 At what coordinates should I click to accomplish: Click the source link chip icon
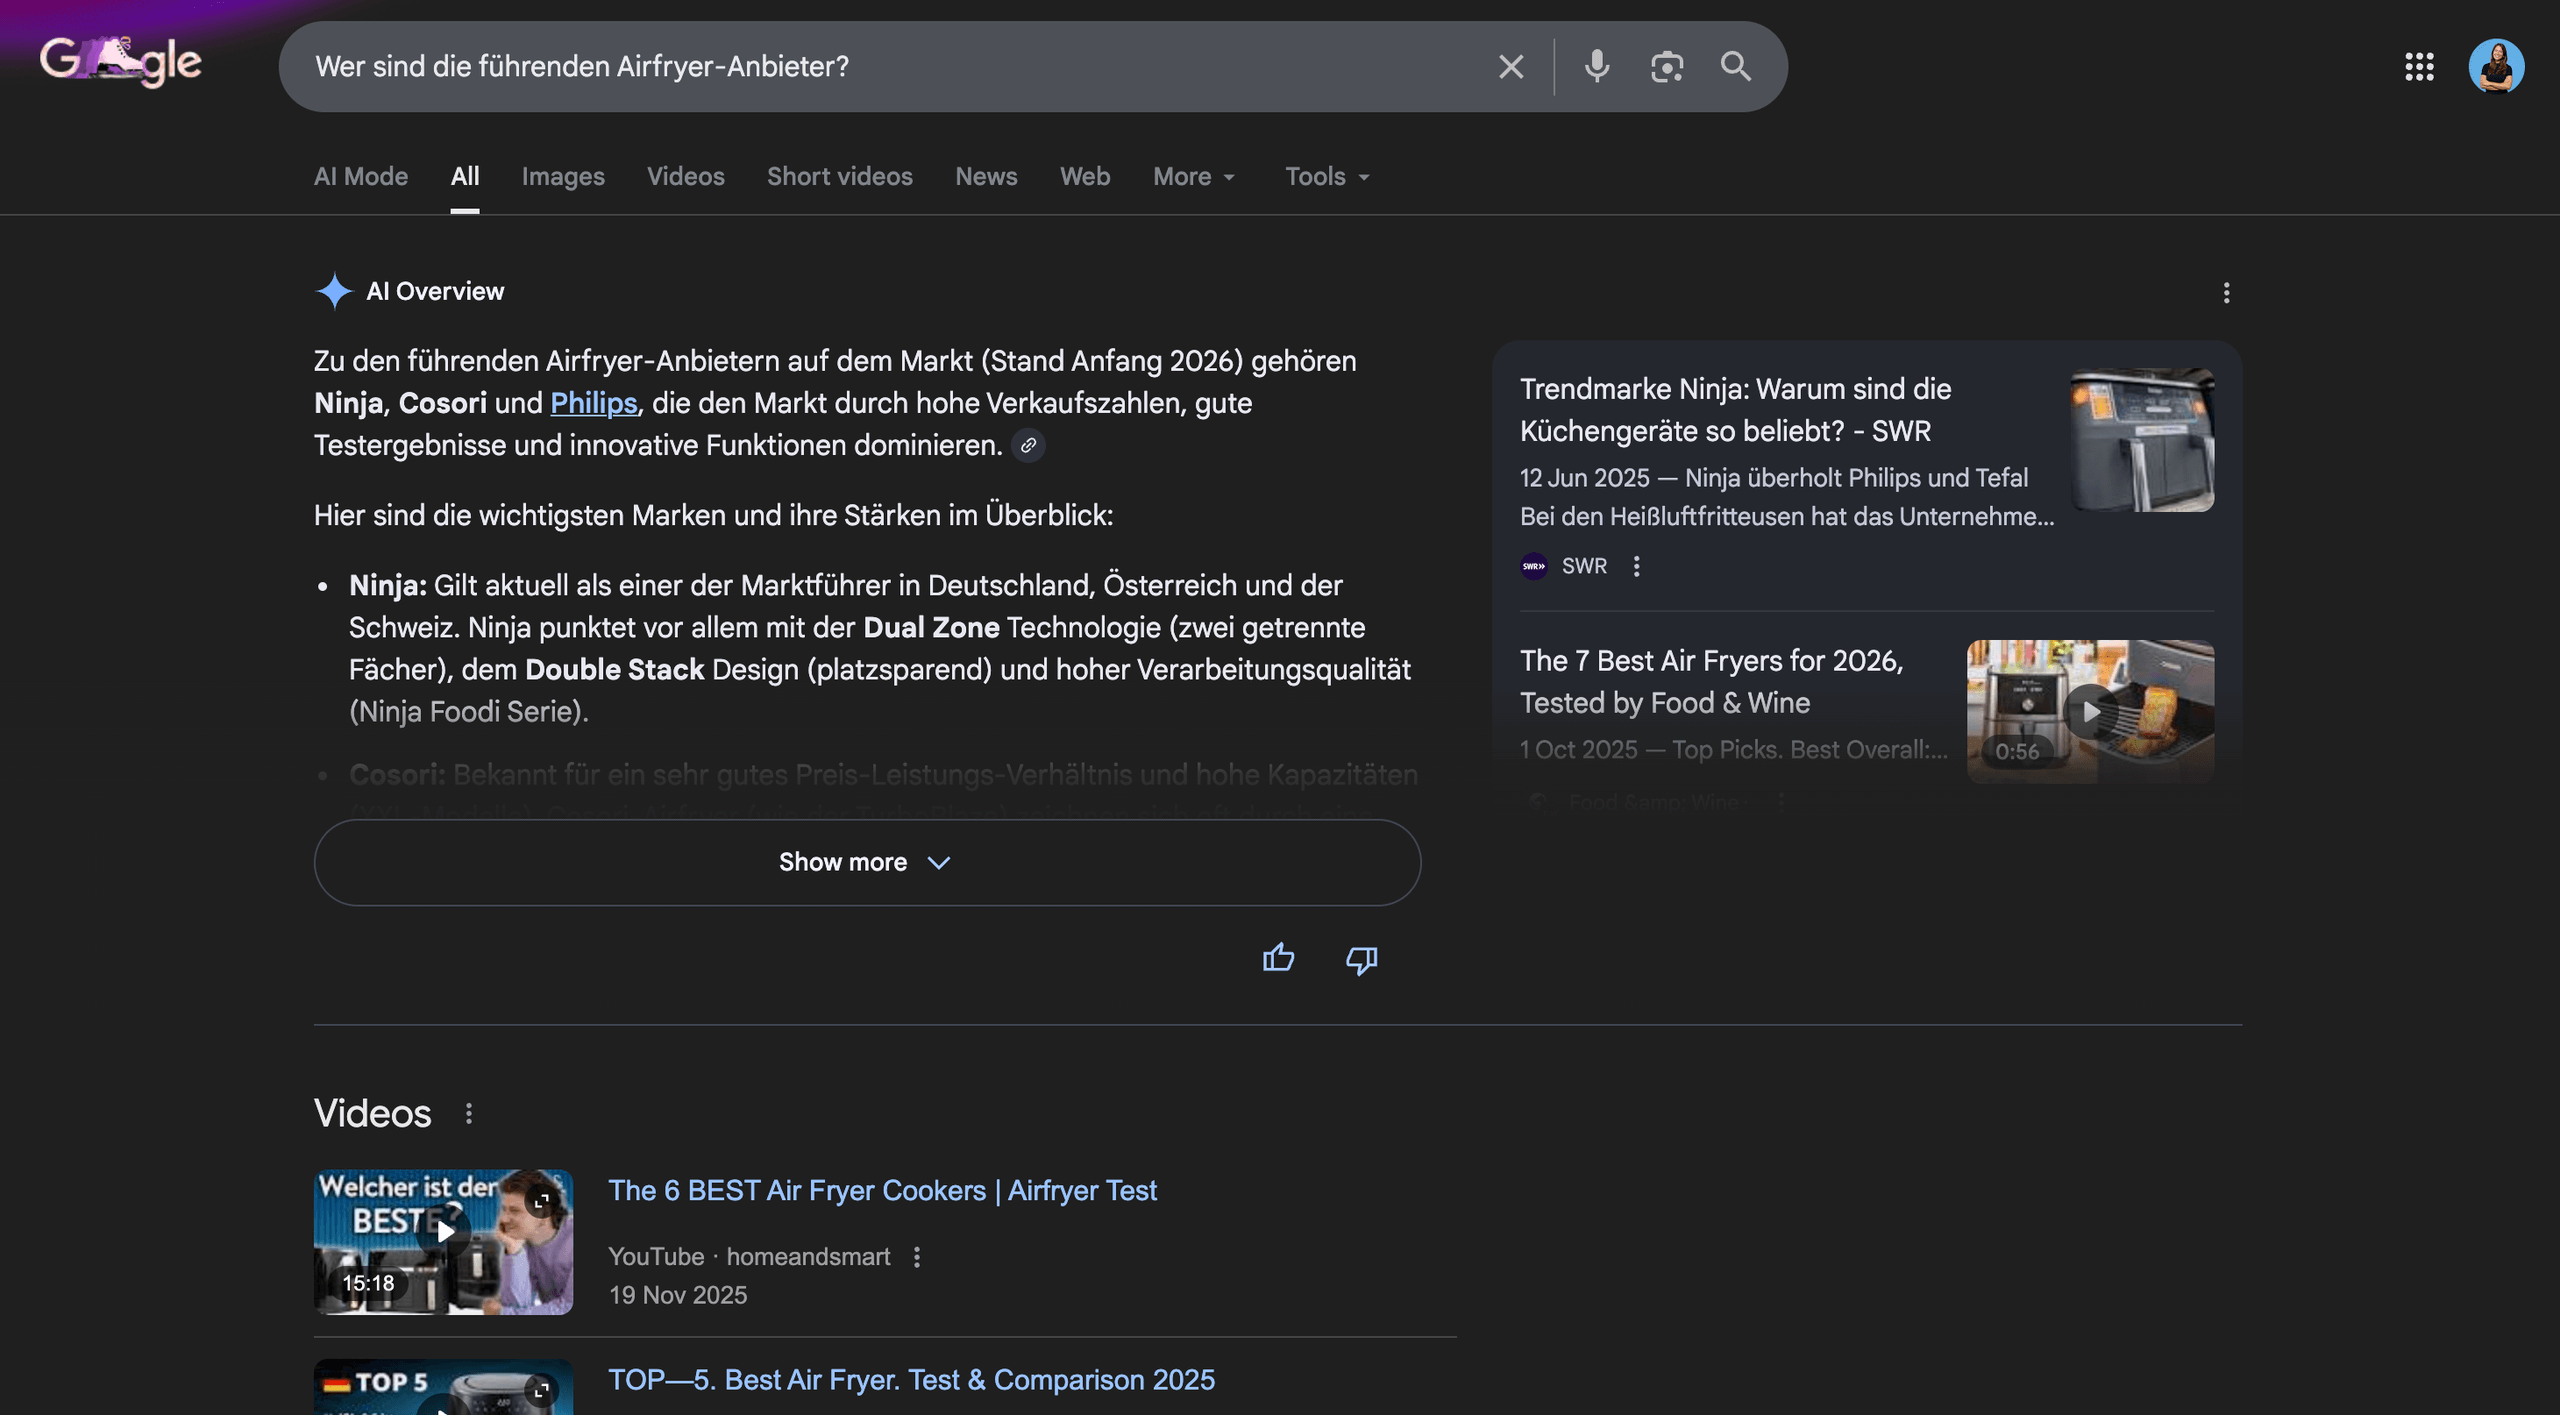(x=1028, y=445)
